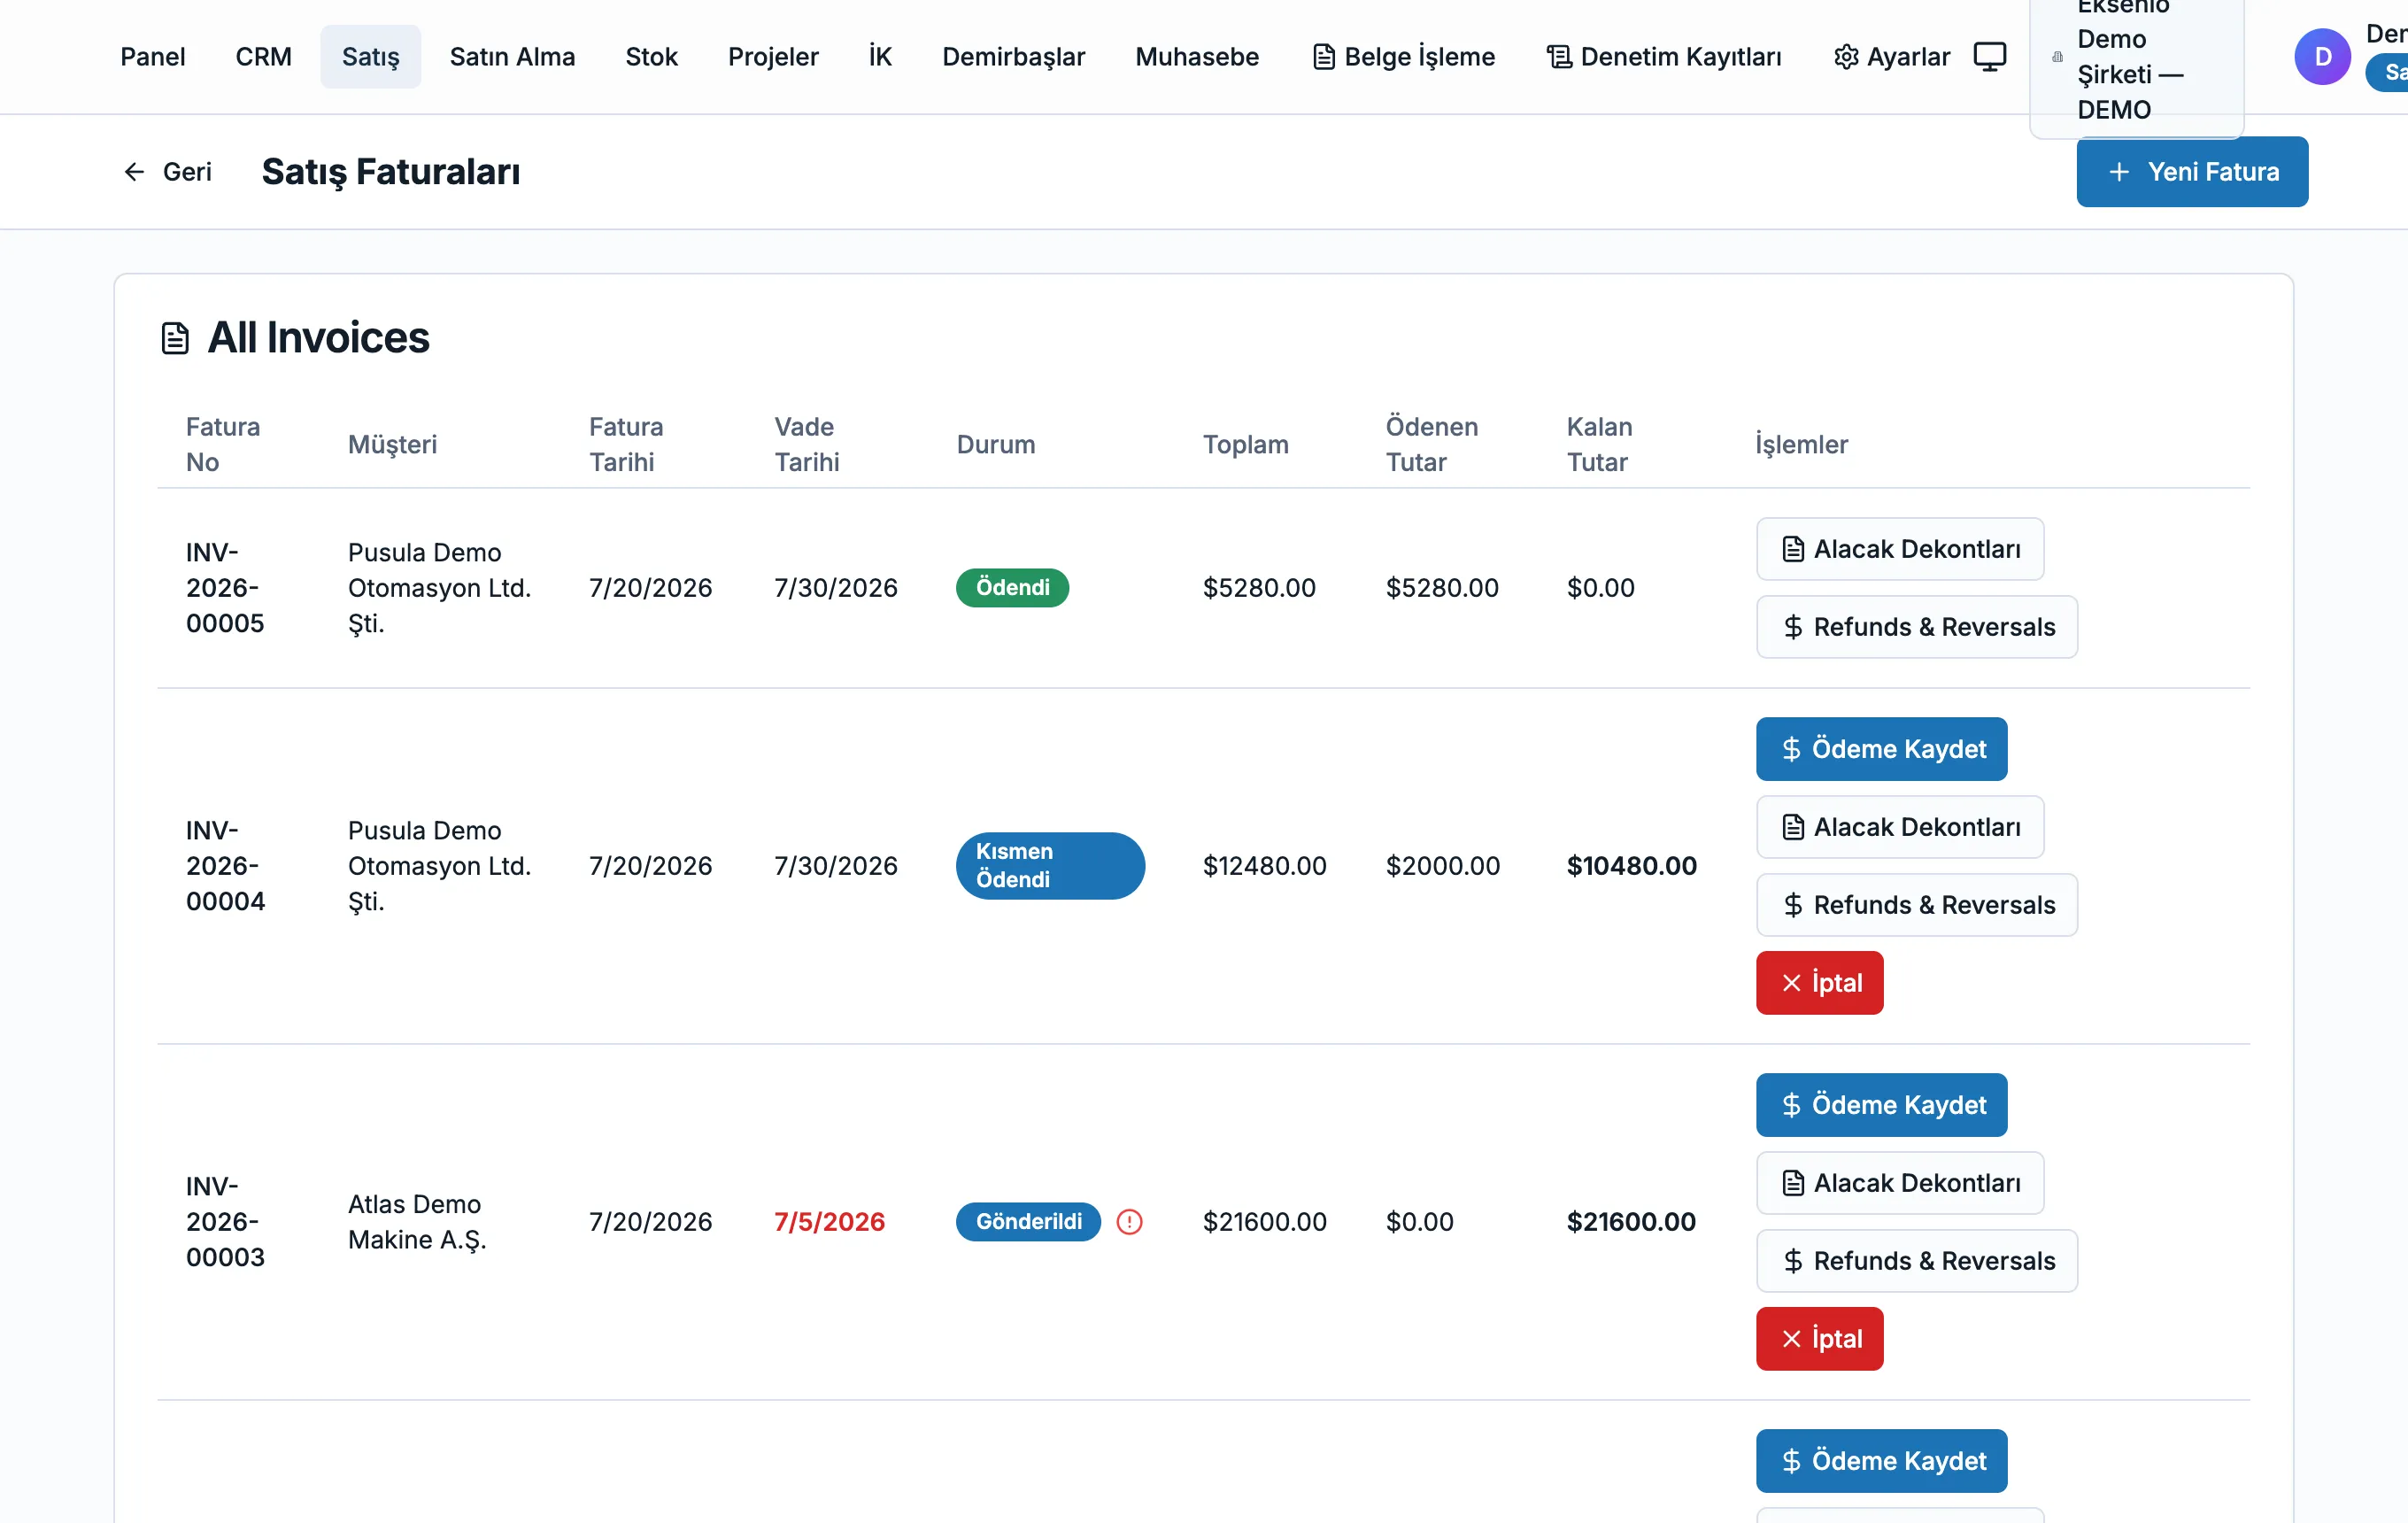Open the Muhasebe menu
This screenshot has width=2408, height=1523.
coord(1196,57)
